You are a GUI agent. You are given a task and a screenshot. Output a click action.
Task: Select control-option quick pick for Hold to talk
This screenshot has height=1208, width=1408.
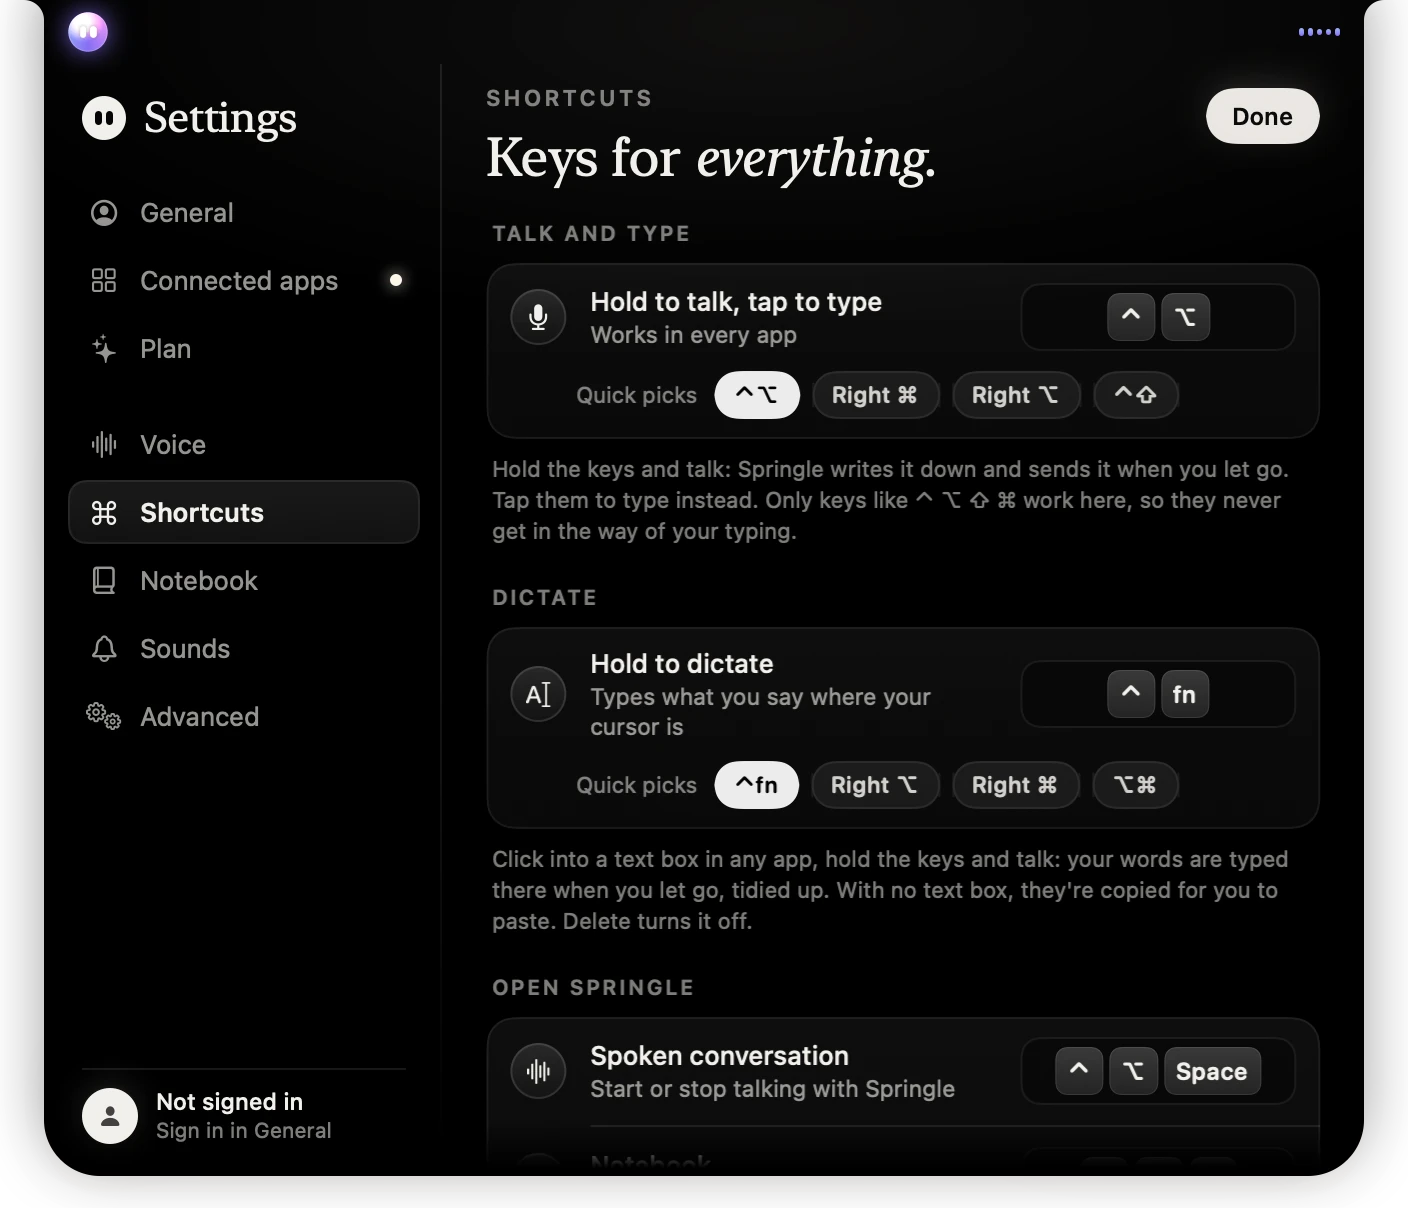(x=757, y=395)
